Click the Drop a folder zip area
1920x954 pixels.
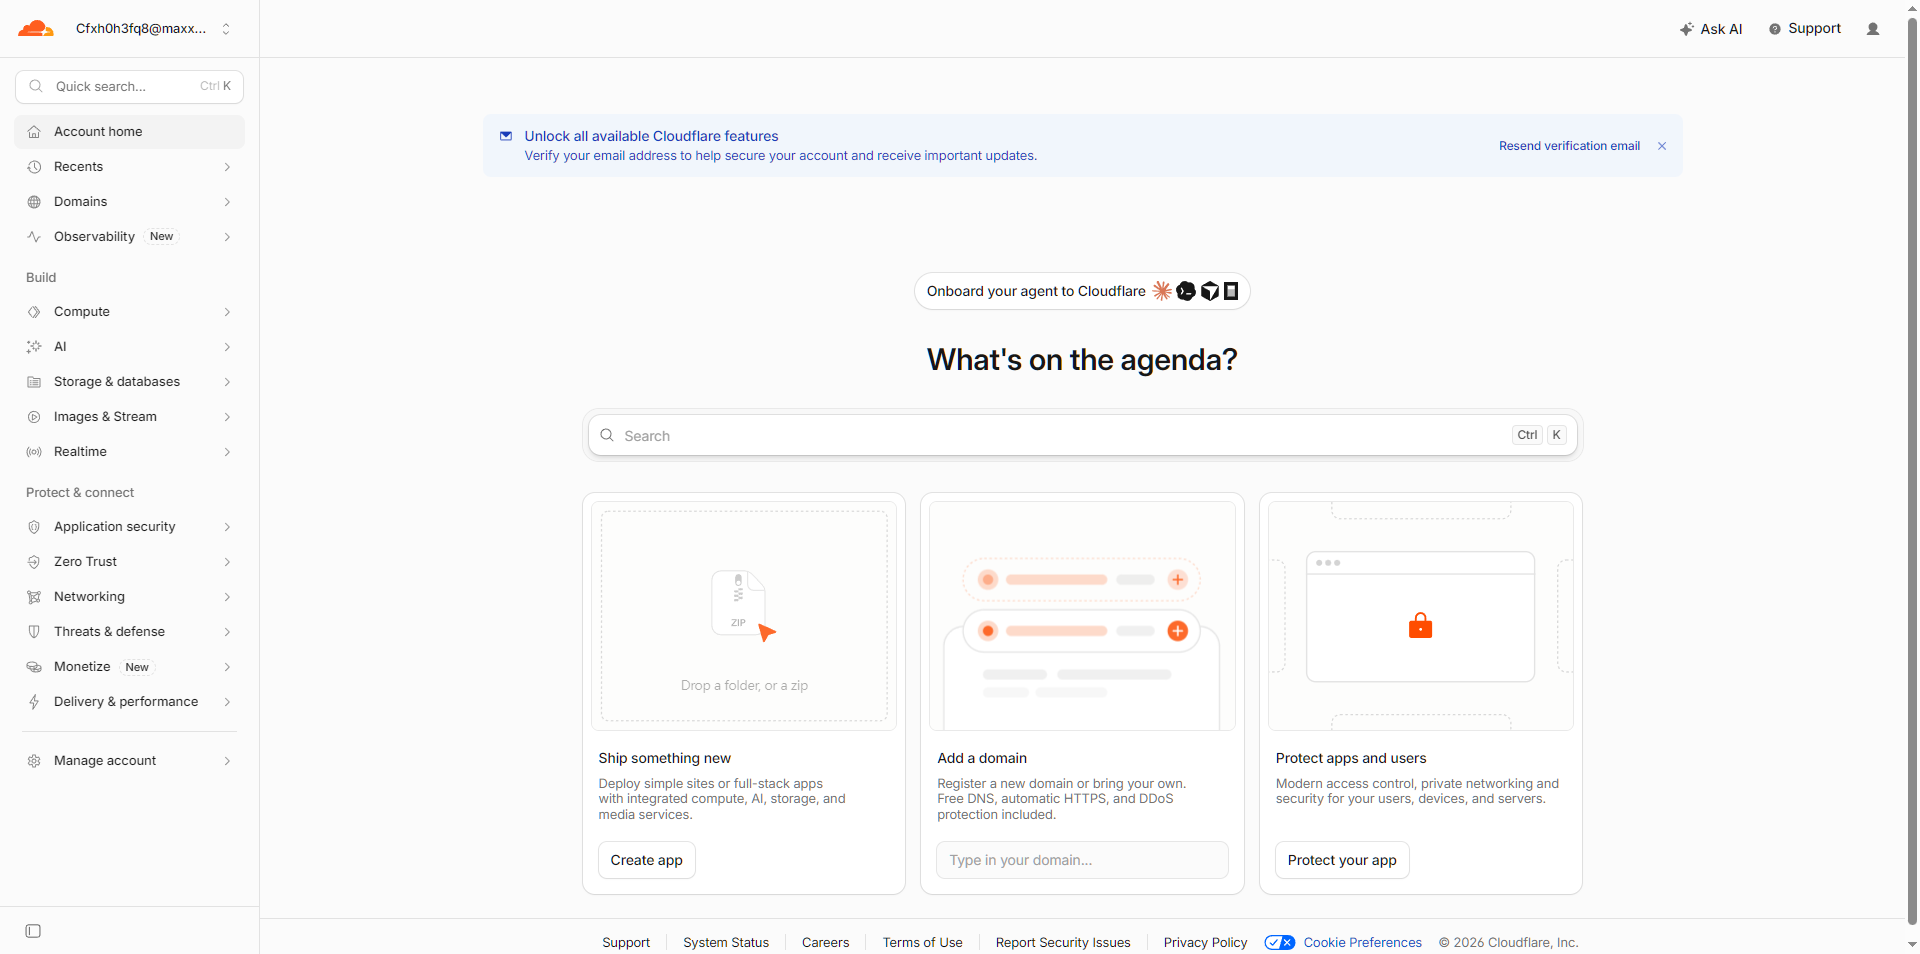tap(744, 616)
